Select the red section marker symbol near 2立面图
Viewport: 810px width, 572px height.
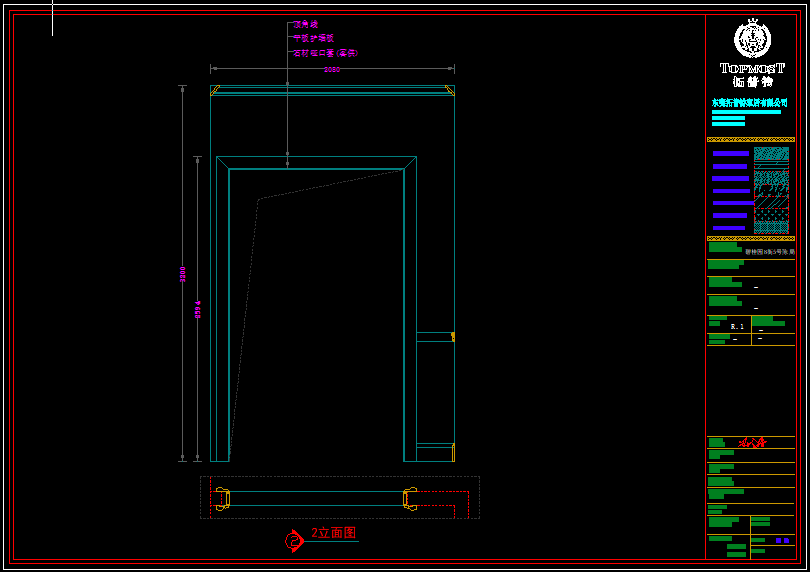(294, 541)
